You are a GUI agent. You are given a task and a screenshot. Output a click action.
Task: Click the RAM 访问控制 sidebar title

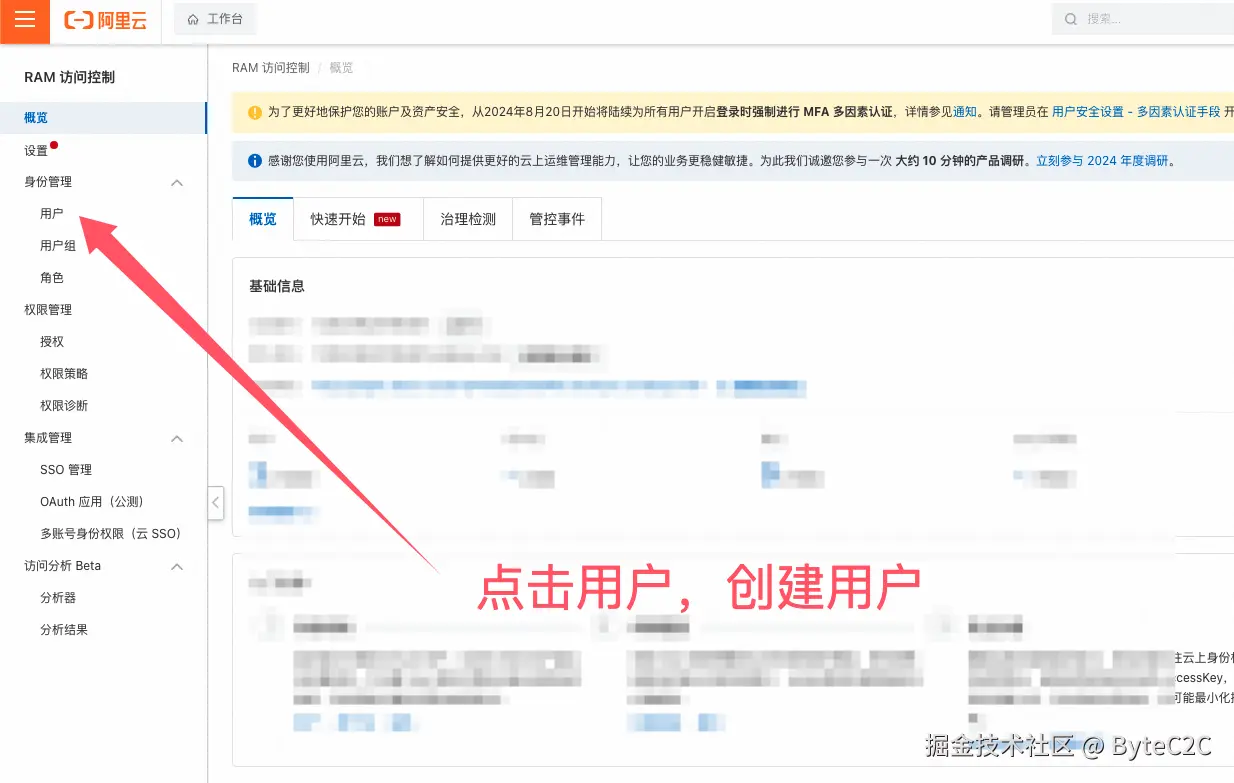tap(70, 77)
